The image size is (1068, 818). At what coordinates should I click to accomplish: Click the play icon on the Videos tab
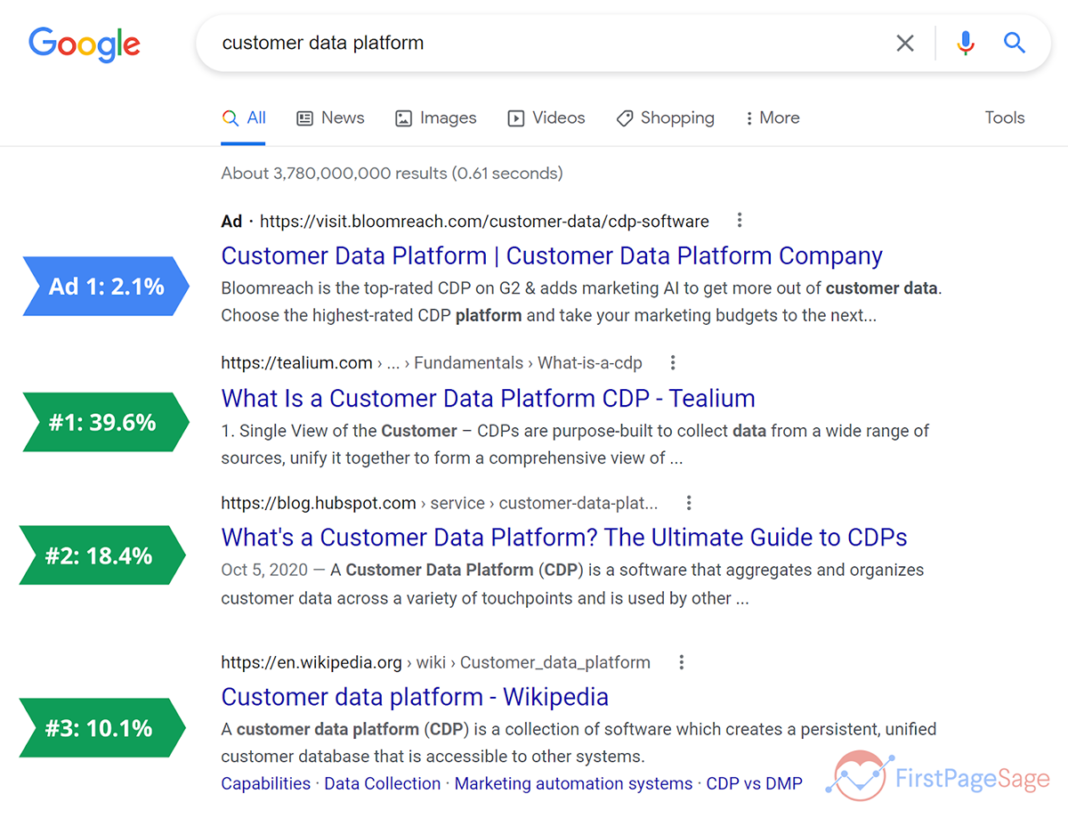point(515,118)
